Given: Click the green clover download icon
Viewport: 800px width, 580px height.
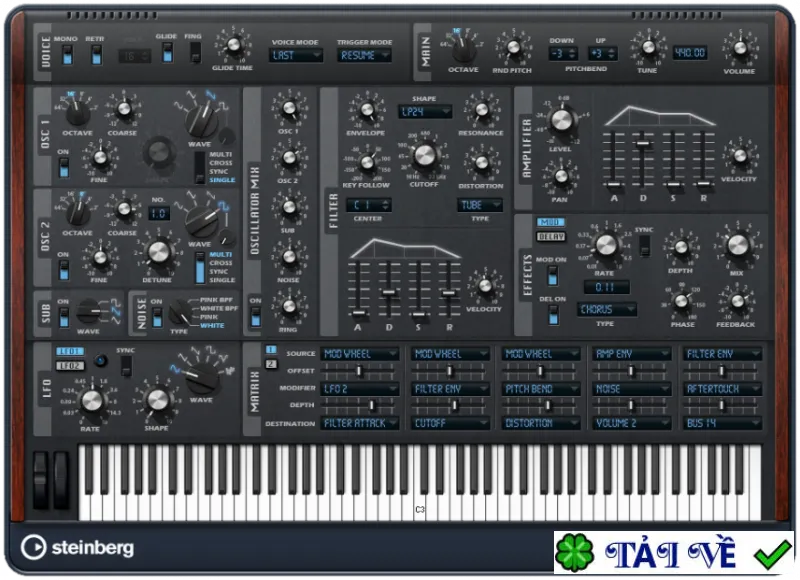Looking at the screenshot, I should (575, 552).
